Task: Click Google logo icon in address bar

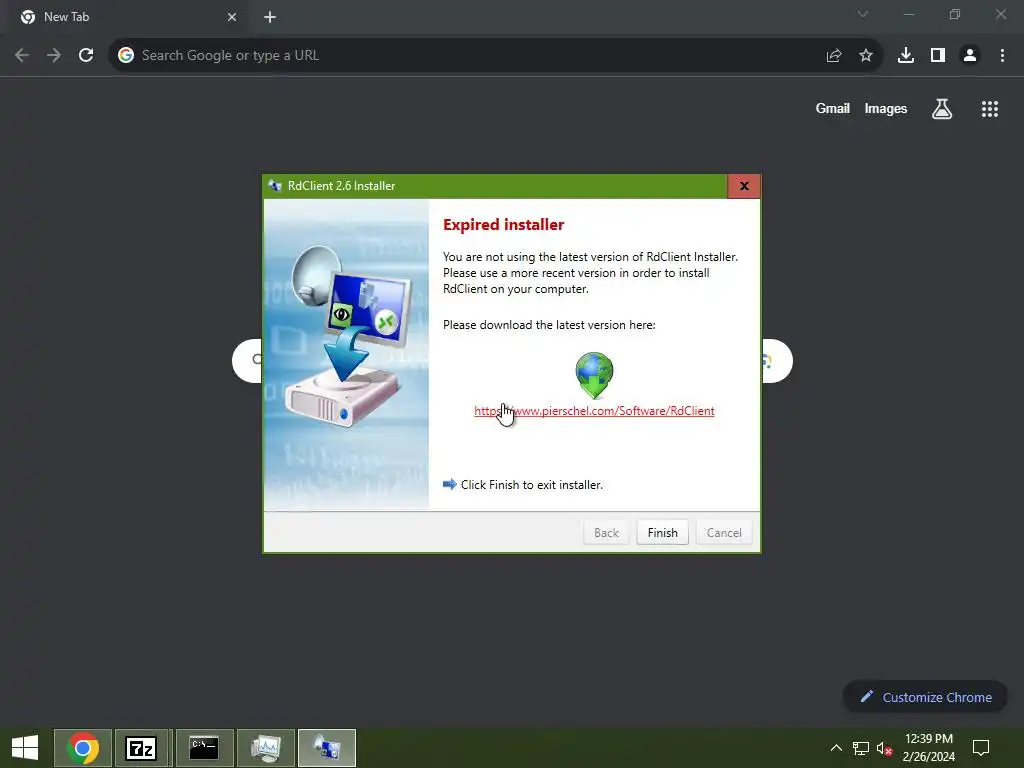Action: (x=126, y=56)
